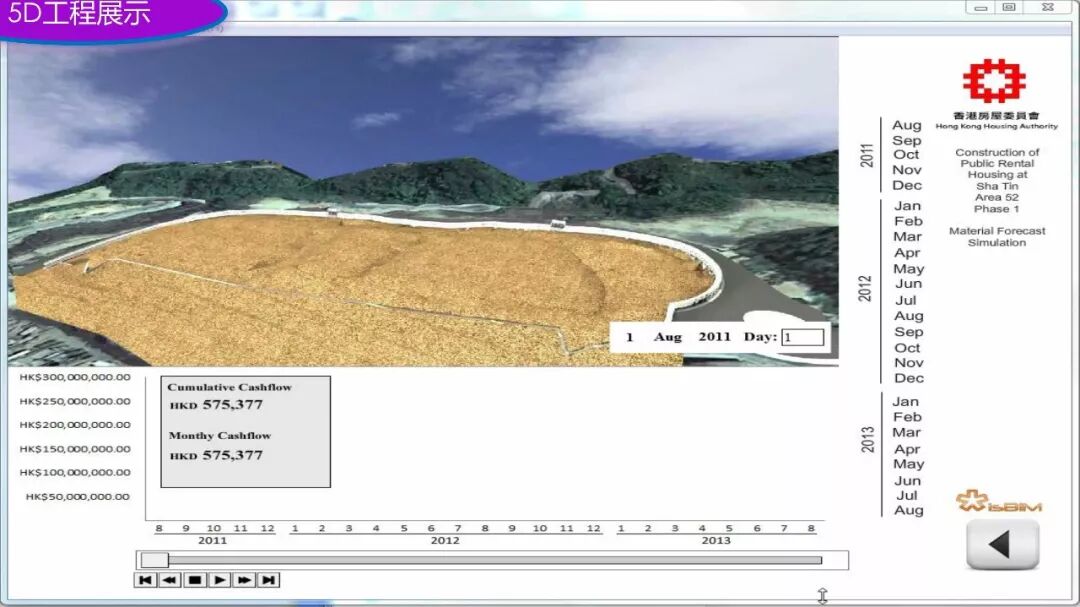Select Apr under 2013 in the month list
This screenshot has height=607, width=1080.
(x=907, y=449)
